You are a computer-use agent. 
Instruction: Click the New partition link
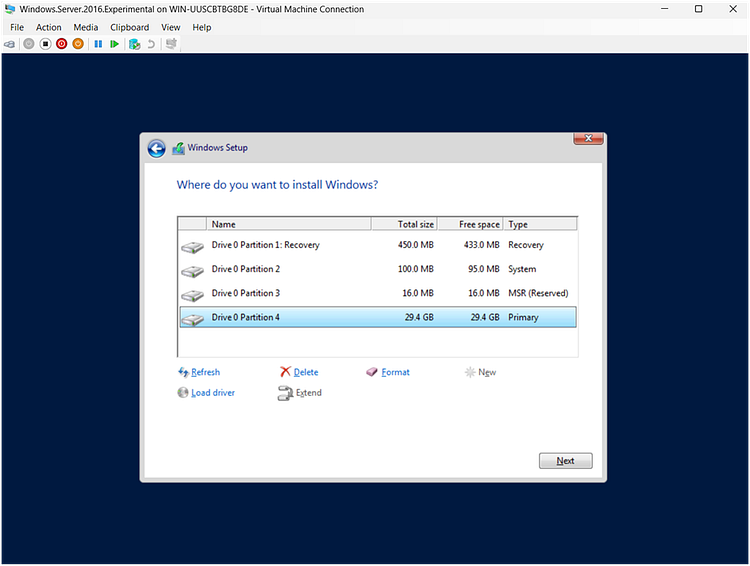tap(487, 372)
